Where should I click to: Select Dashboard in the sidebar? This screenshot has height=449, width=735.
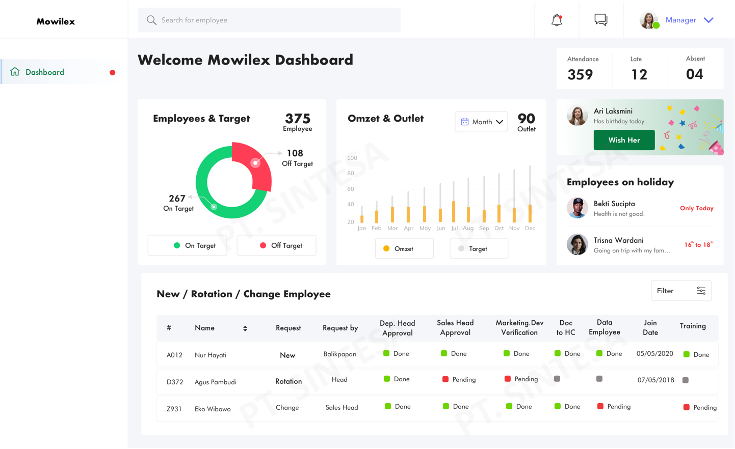pos(45,72)
